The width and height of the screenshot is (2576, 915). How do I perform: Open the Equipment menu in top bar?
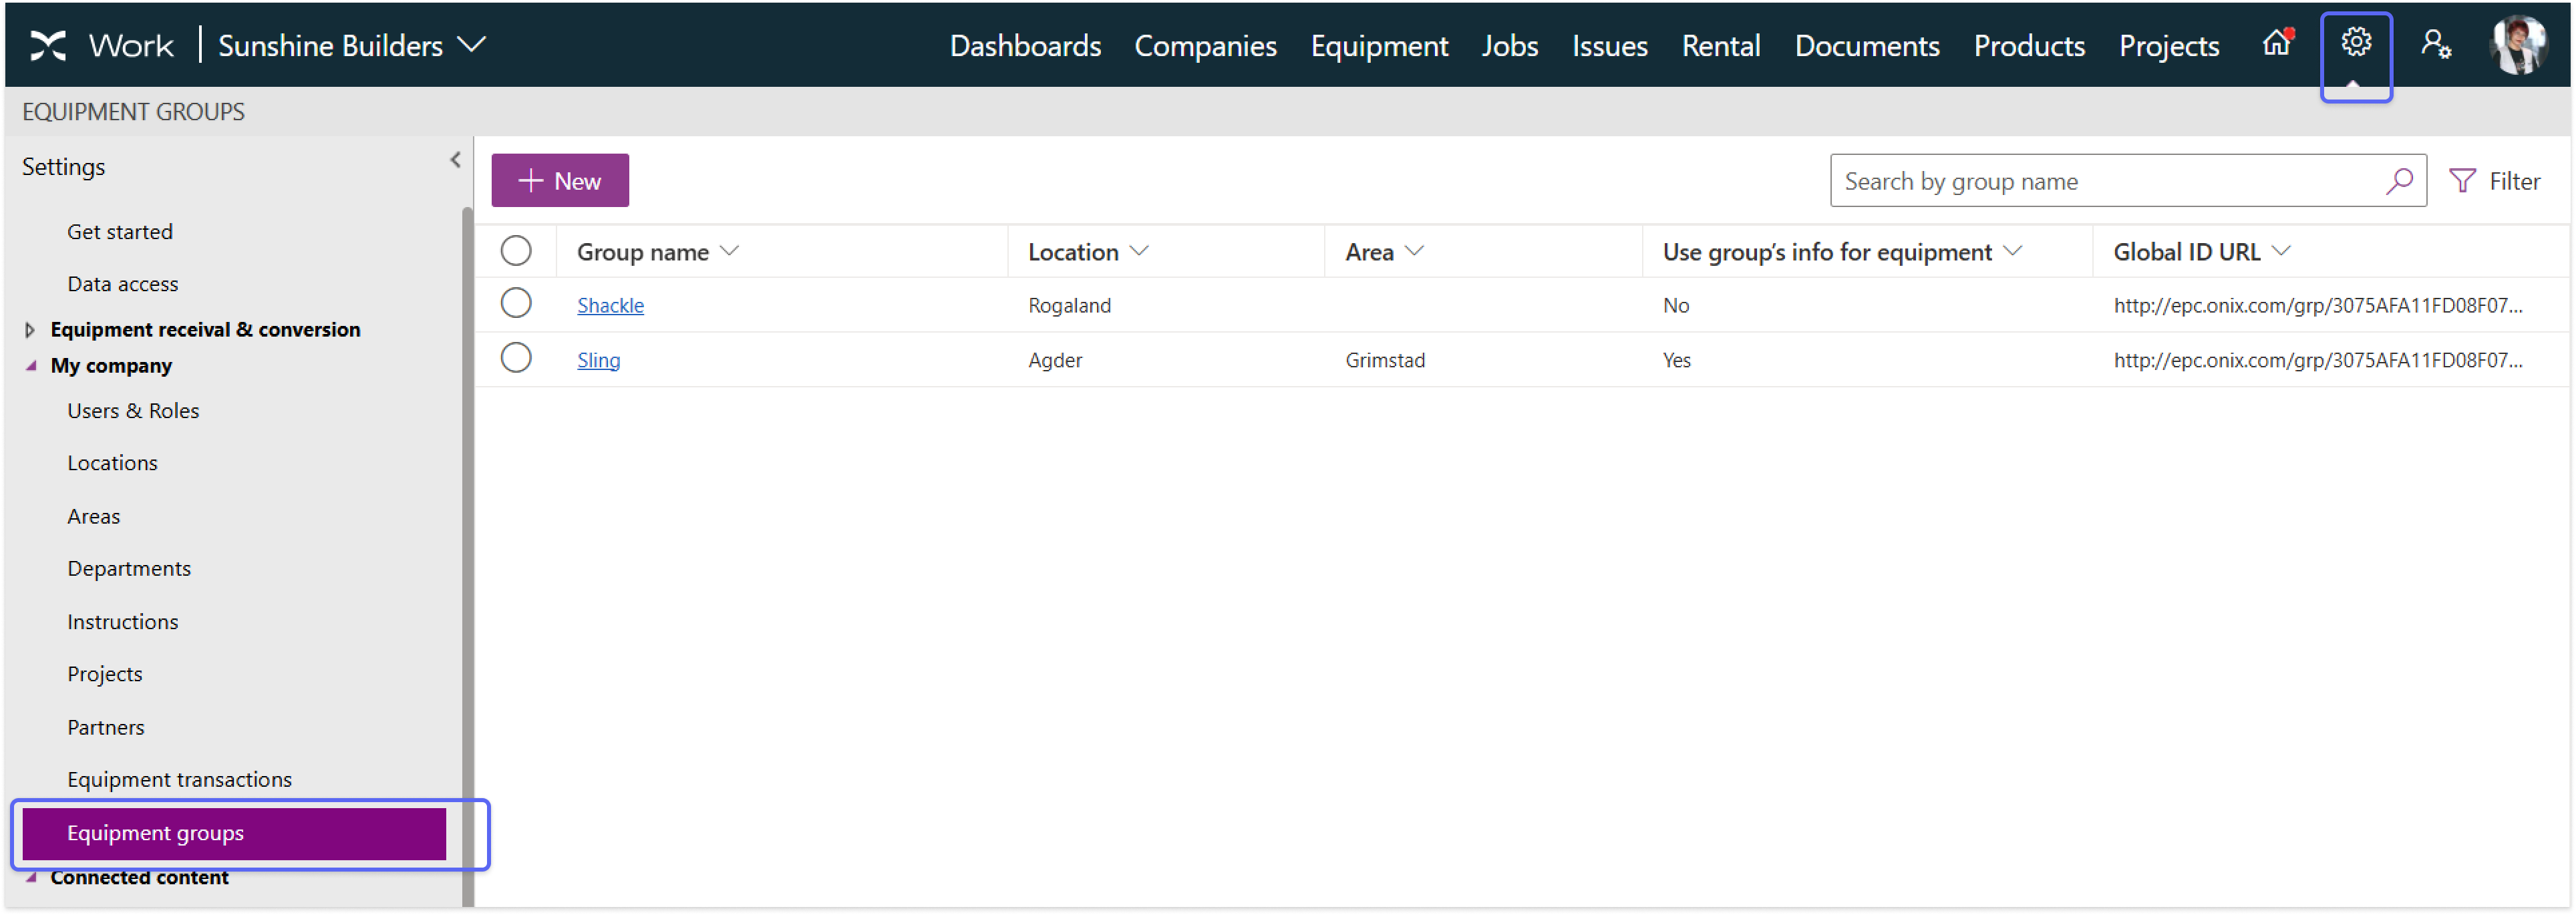click(1378, 46)
